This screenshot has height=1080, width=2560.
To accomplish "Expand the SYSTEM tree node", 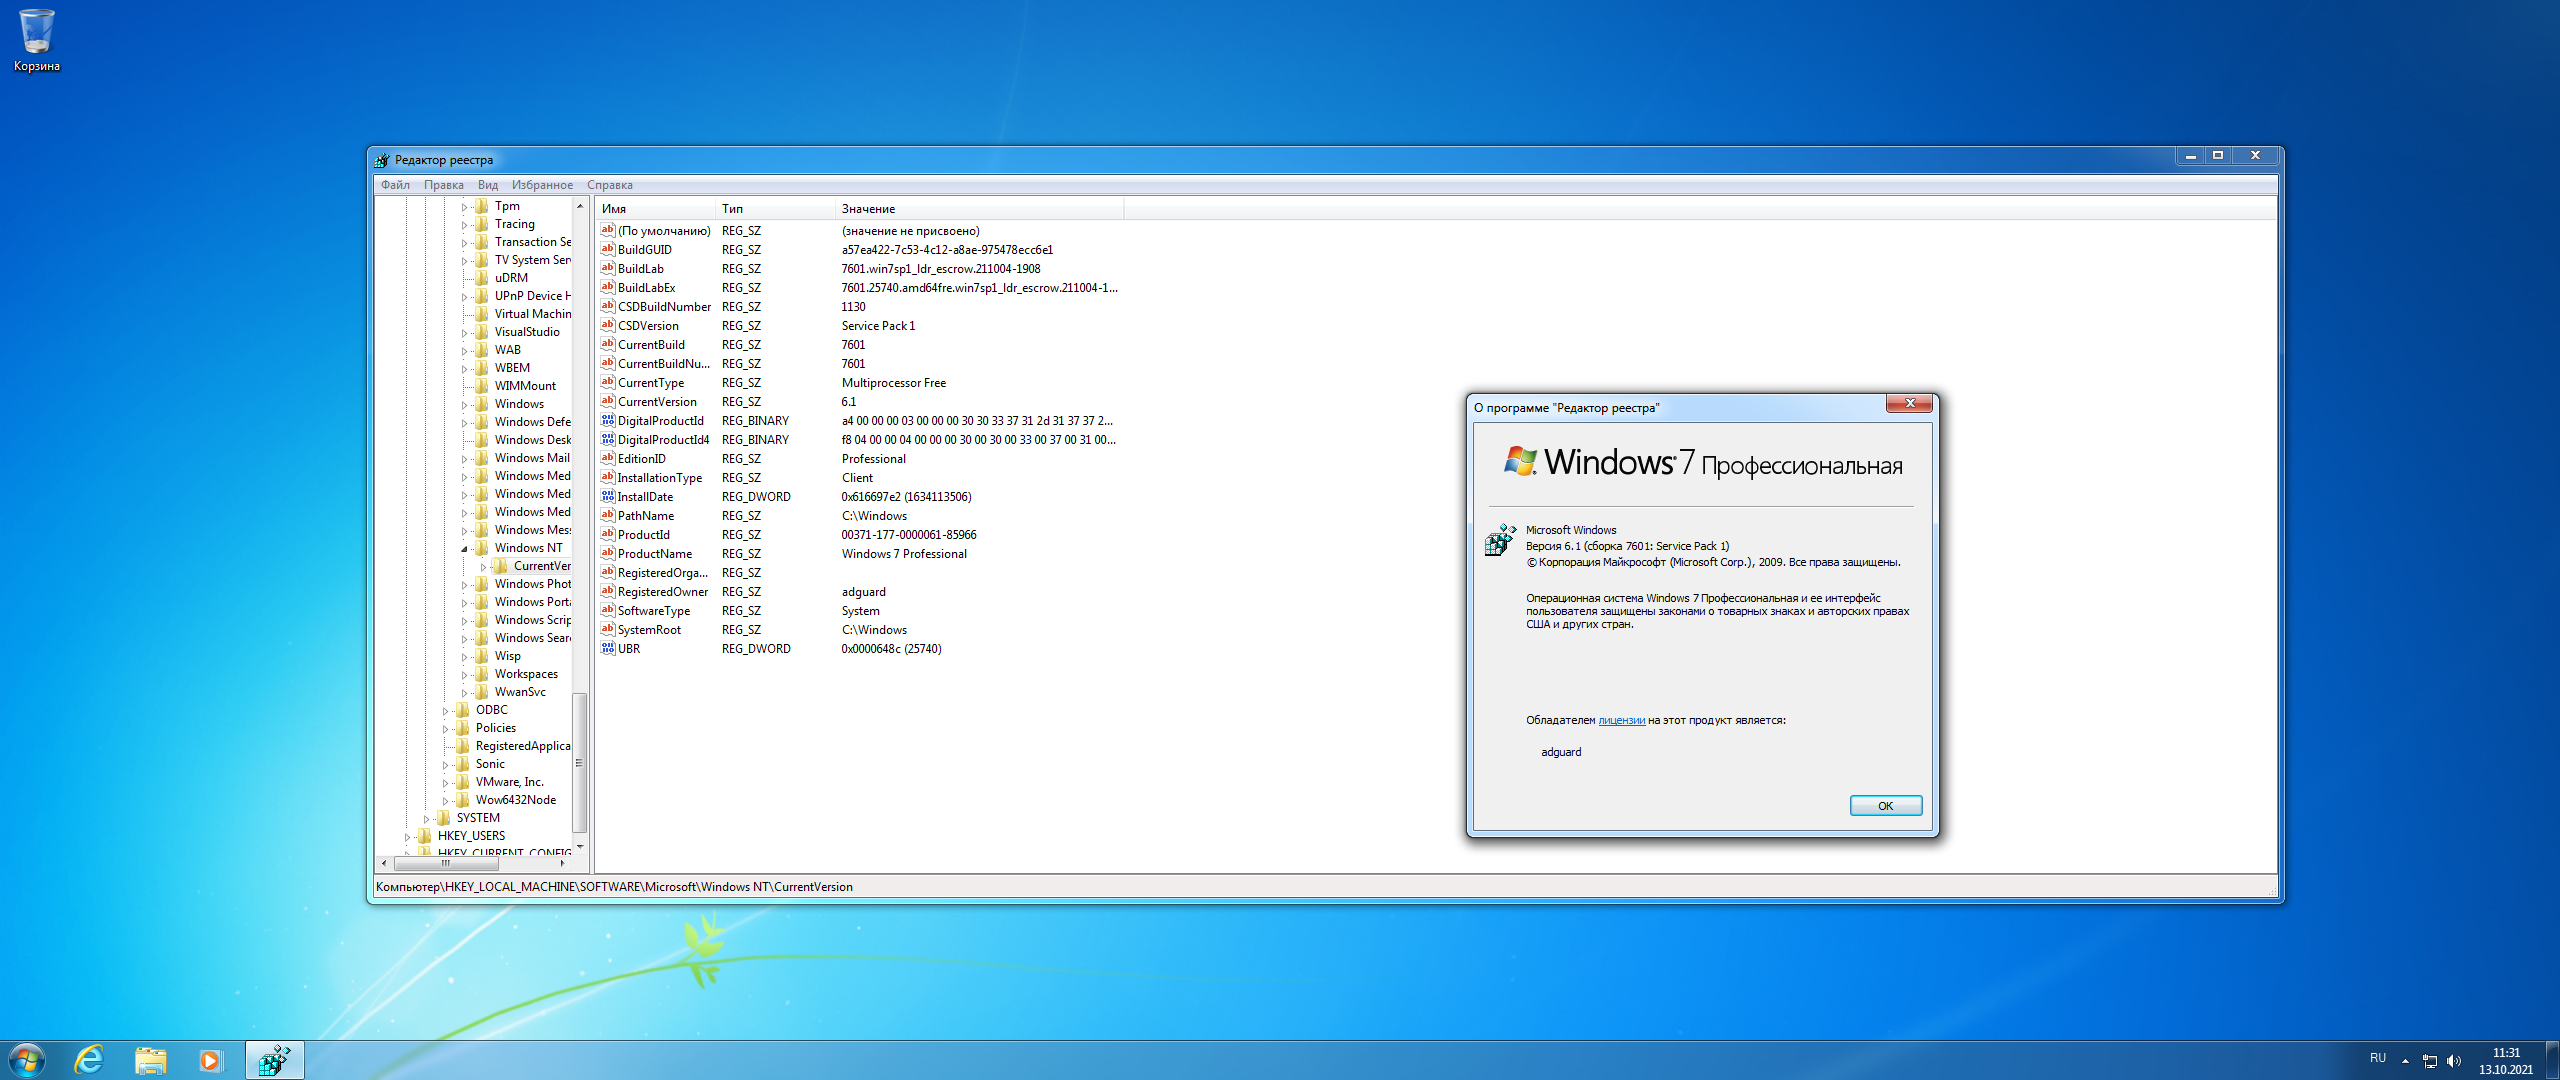I will (x=426, y=819).
